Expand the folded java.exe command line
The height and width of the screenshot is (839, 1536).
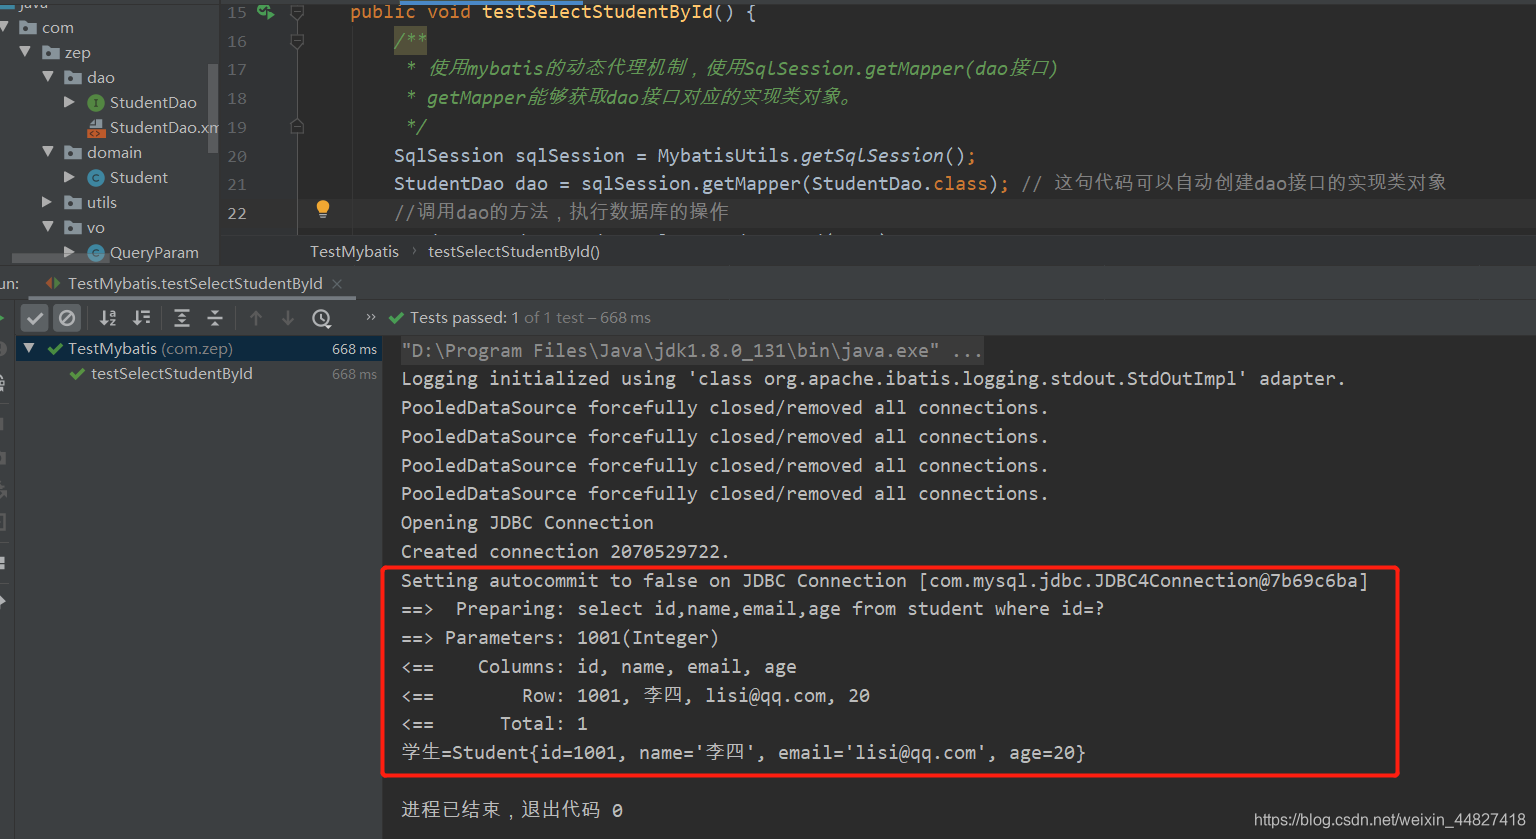click(x=691, y=350)
